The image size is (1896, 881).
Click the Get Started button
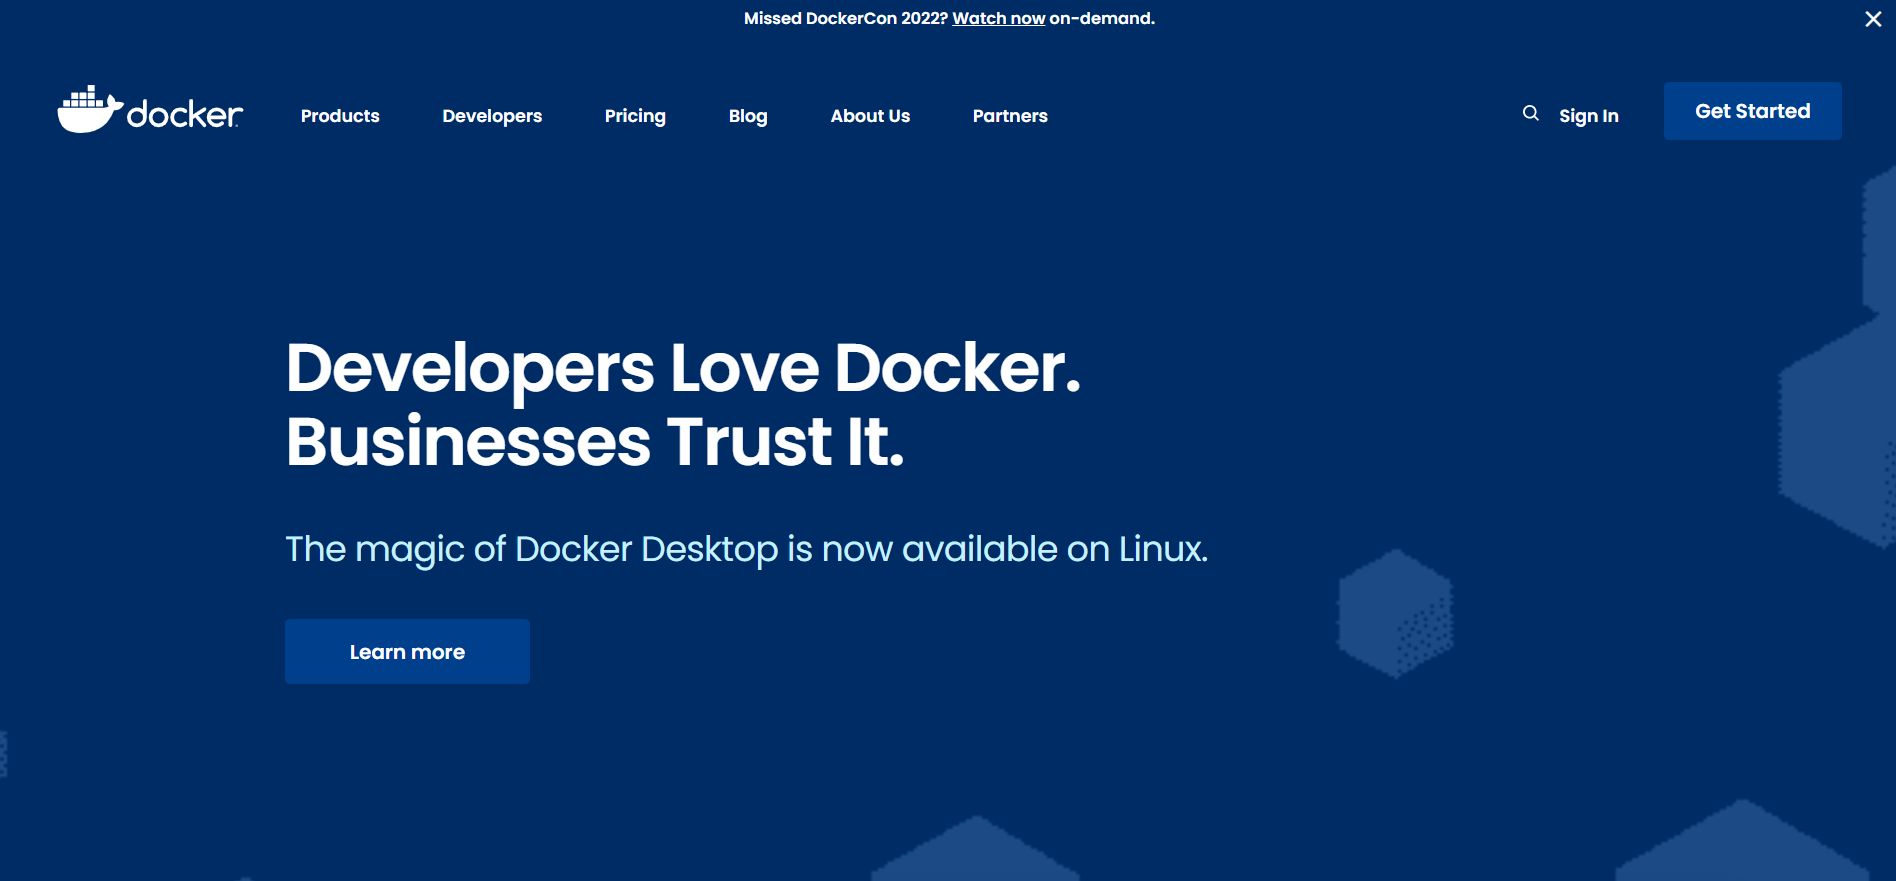click(x=1753, y=111)
